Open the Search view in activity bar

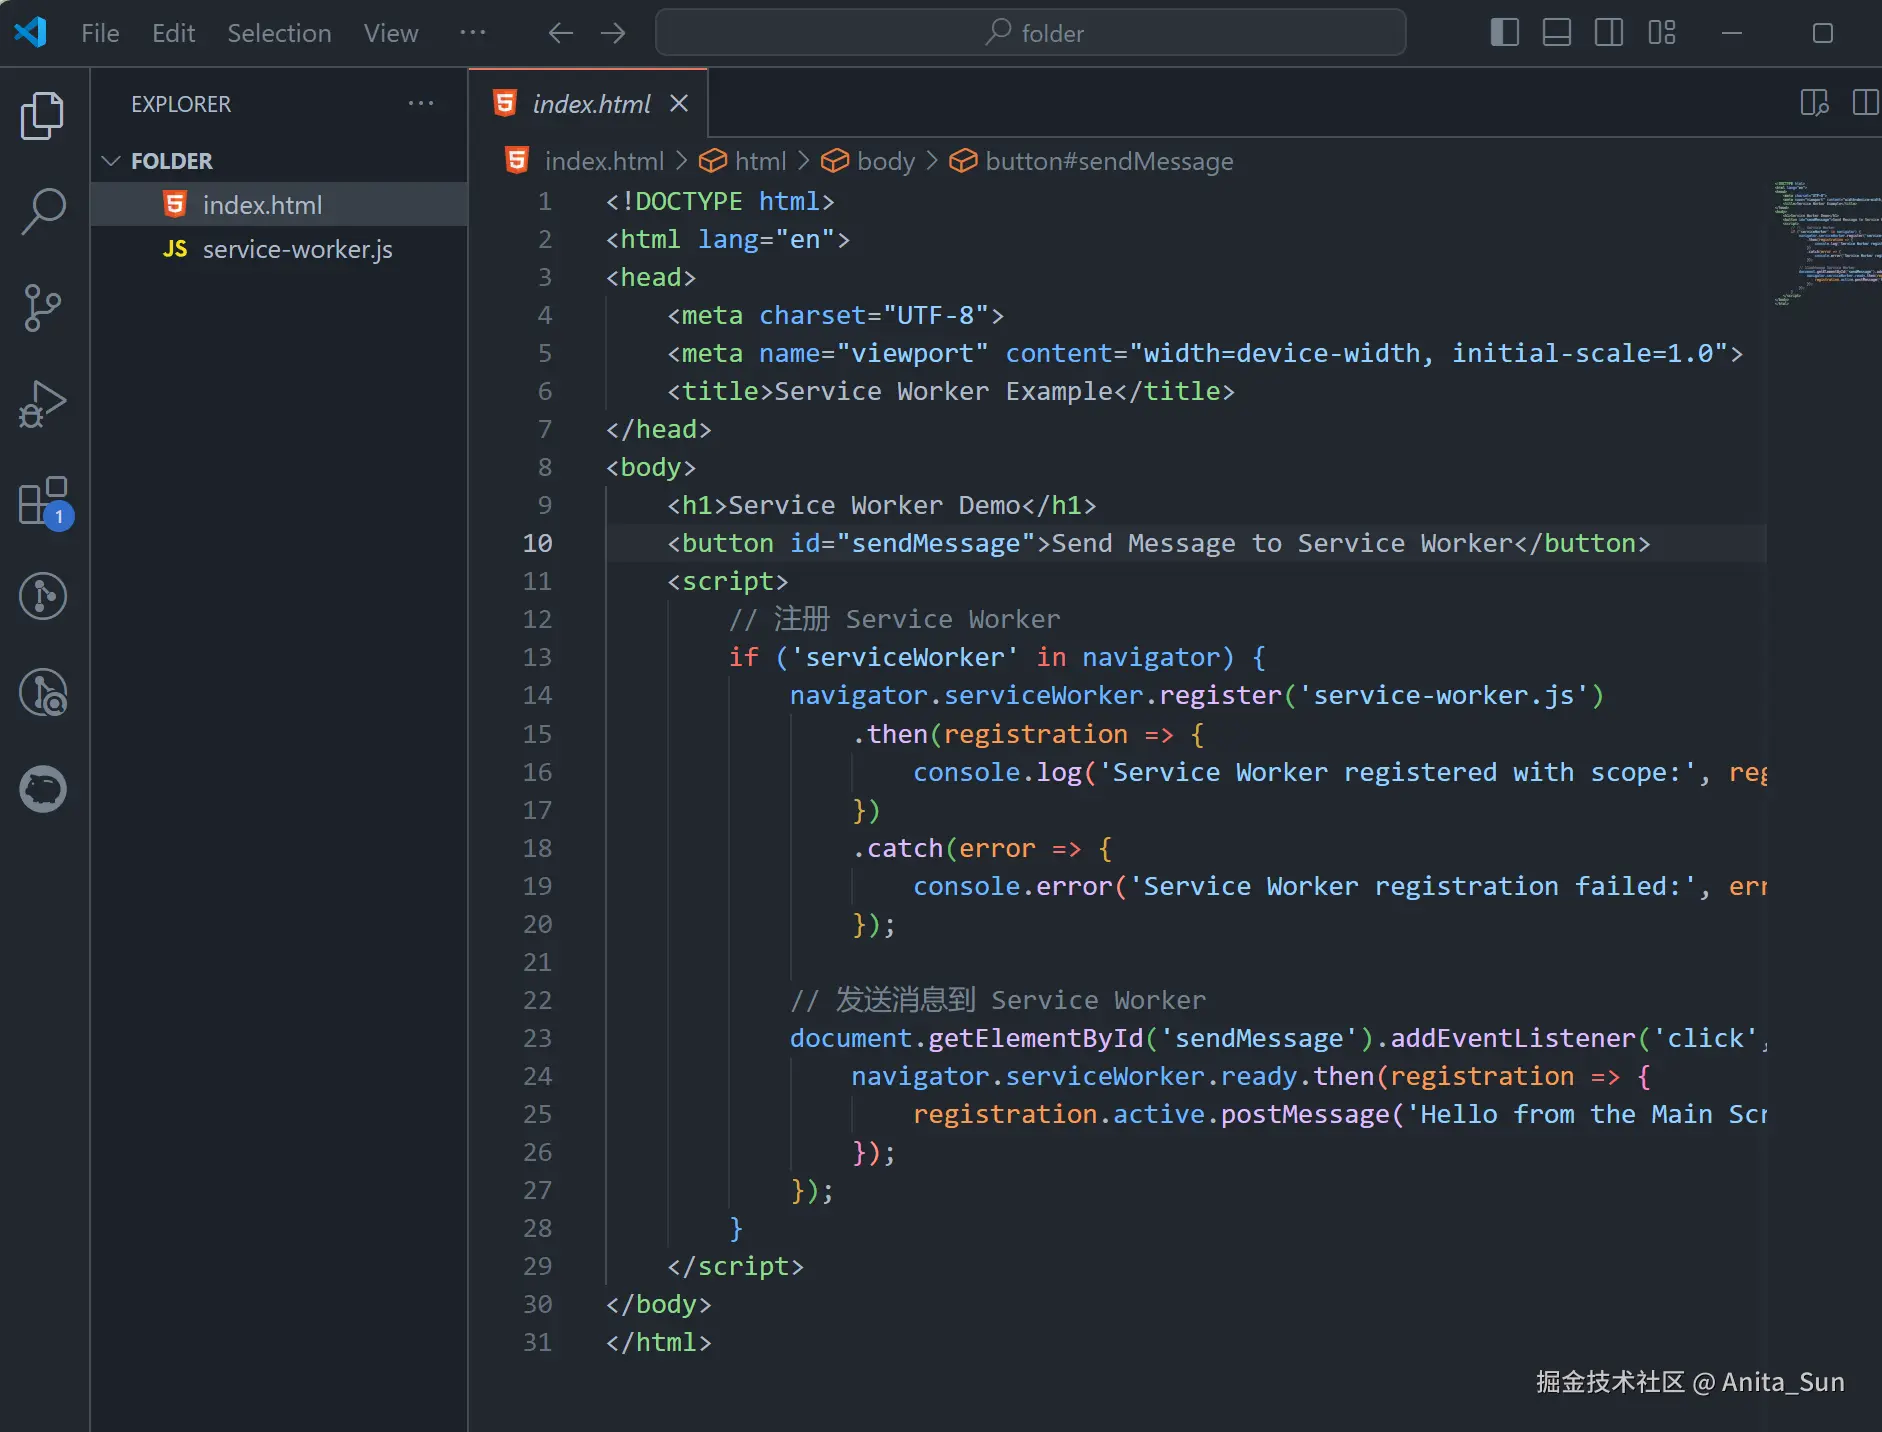coord(43,211)
